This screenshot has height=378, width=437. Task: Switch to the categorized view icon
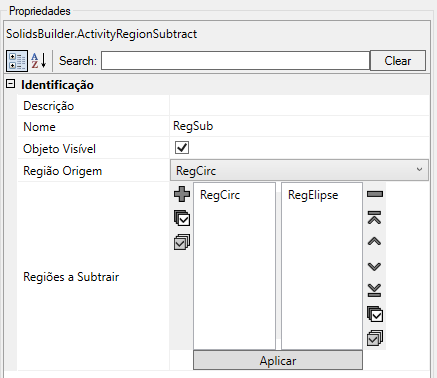tap(17, 61)
